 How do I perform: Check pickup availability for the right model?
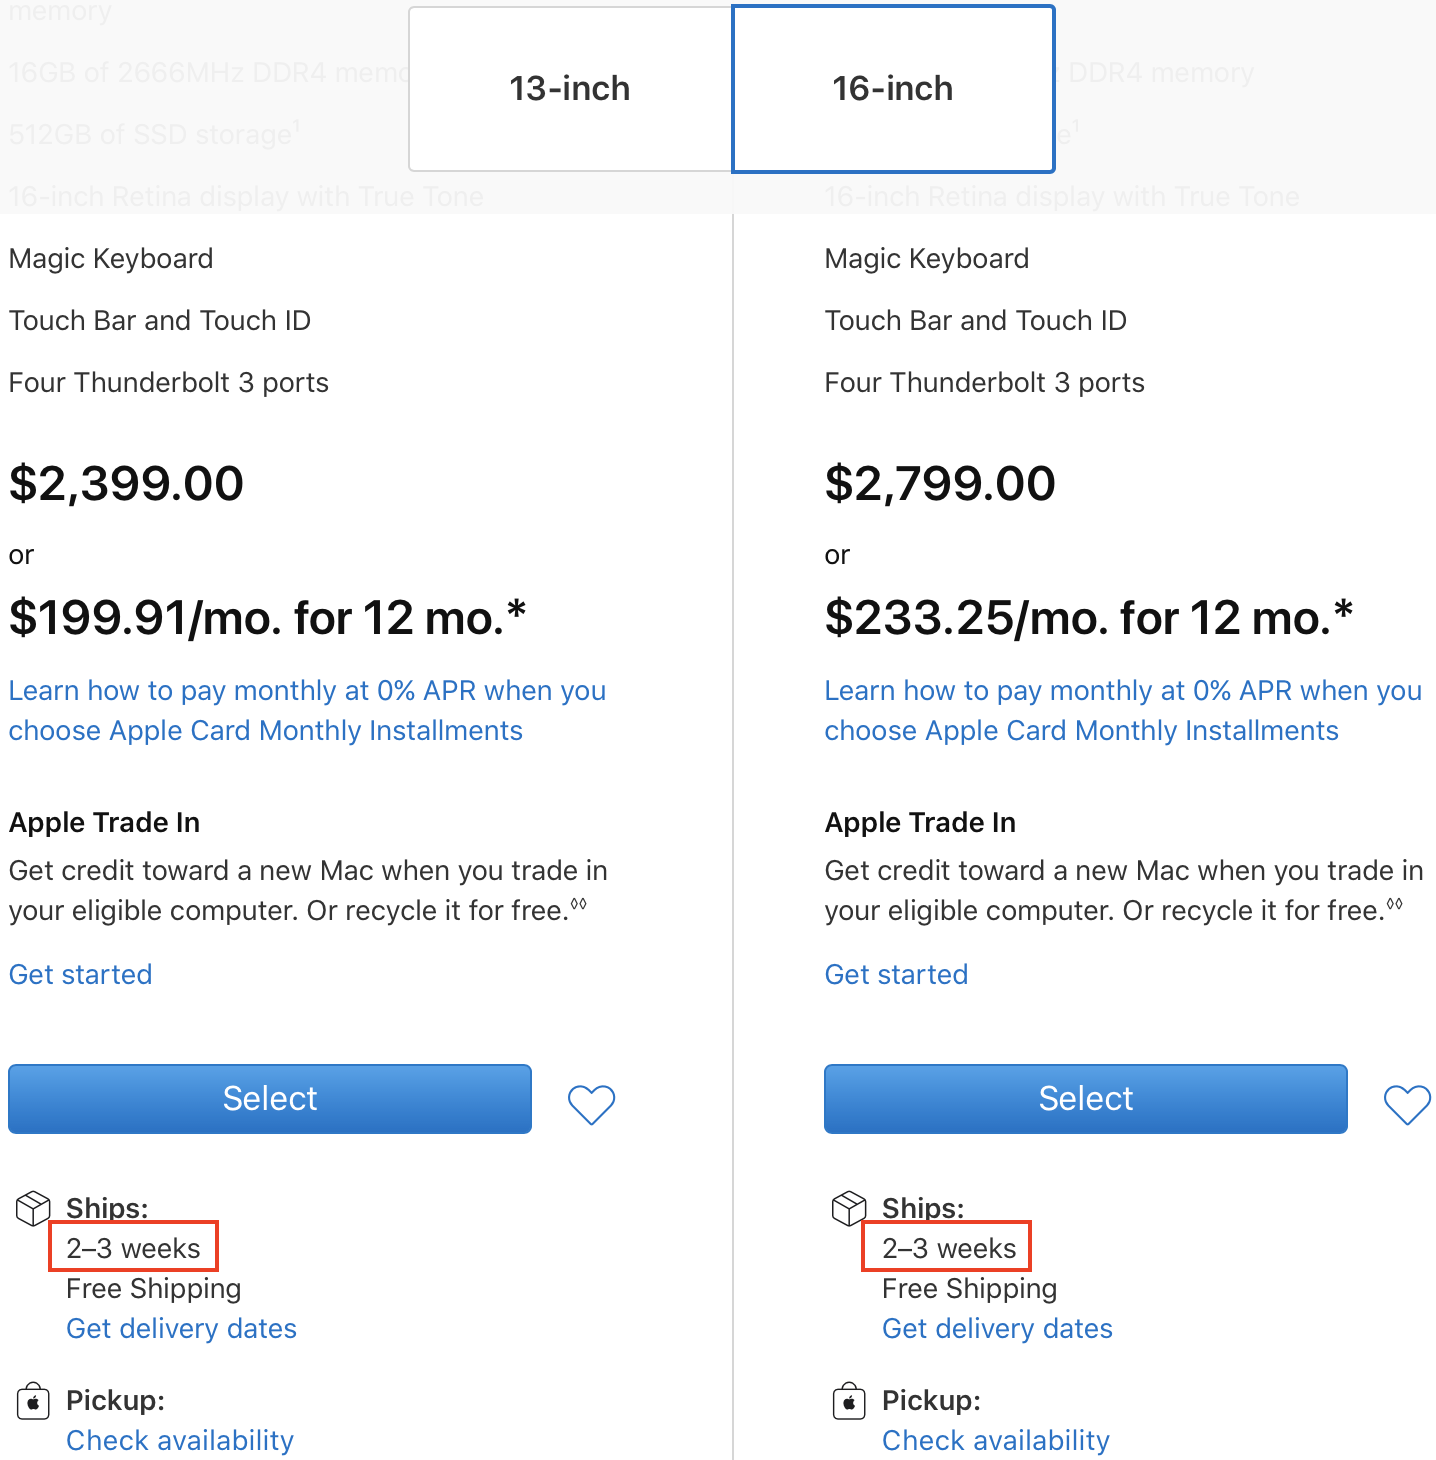click(x=996, y=1441)
